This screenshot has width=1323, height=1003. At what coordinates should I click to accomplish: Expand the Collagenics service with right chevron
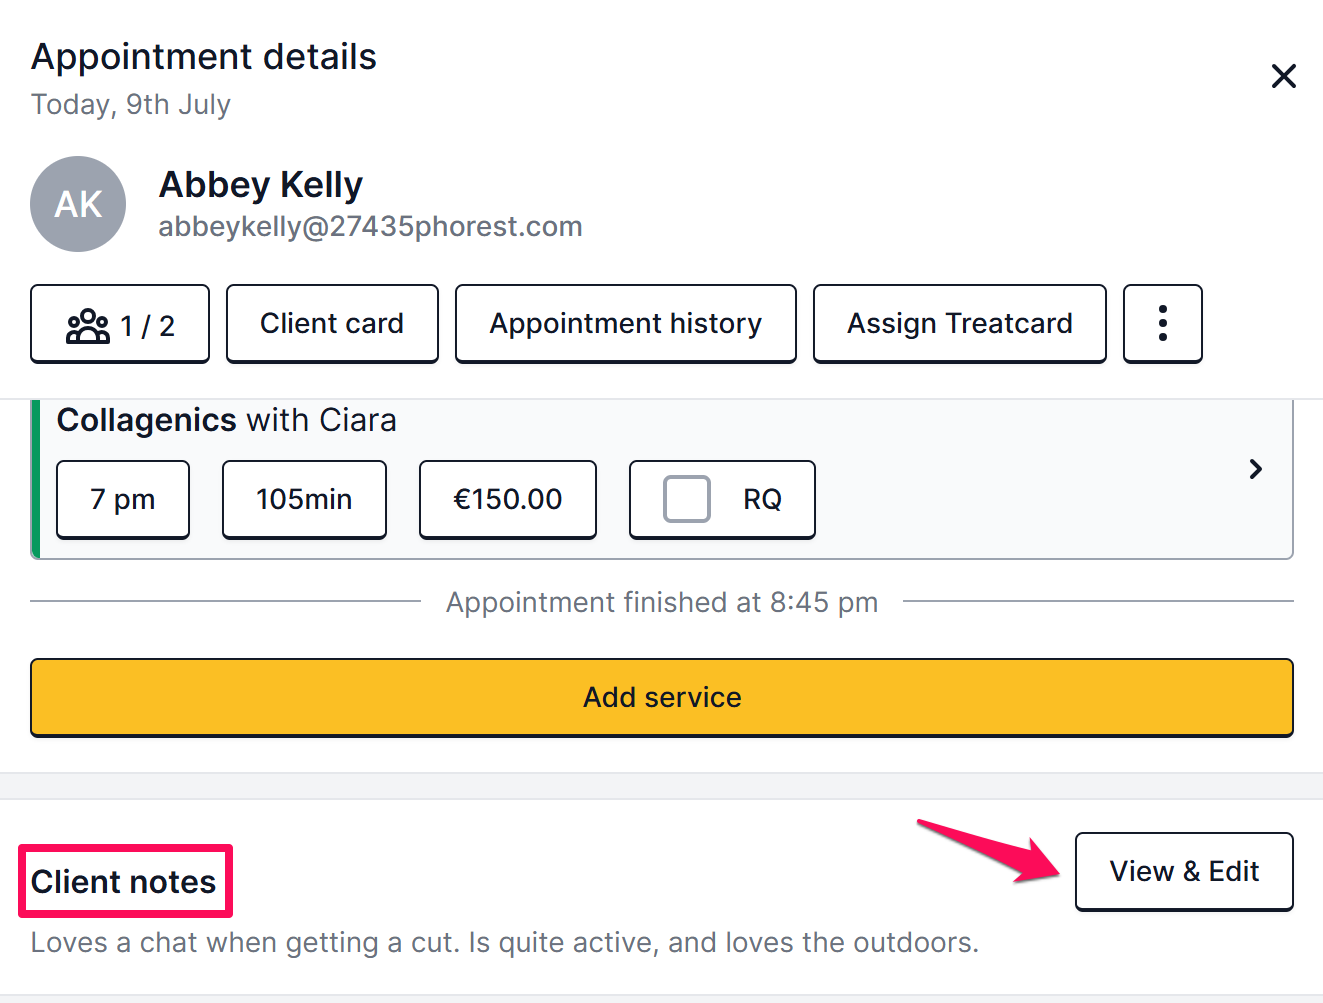point(1256,469)
